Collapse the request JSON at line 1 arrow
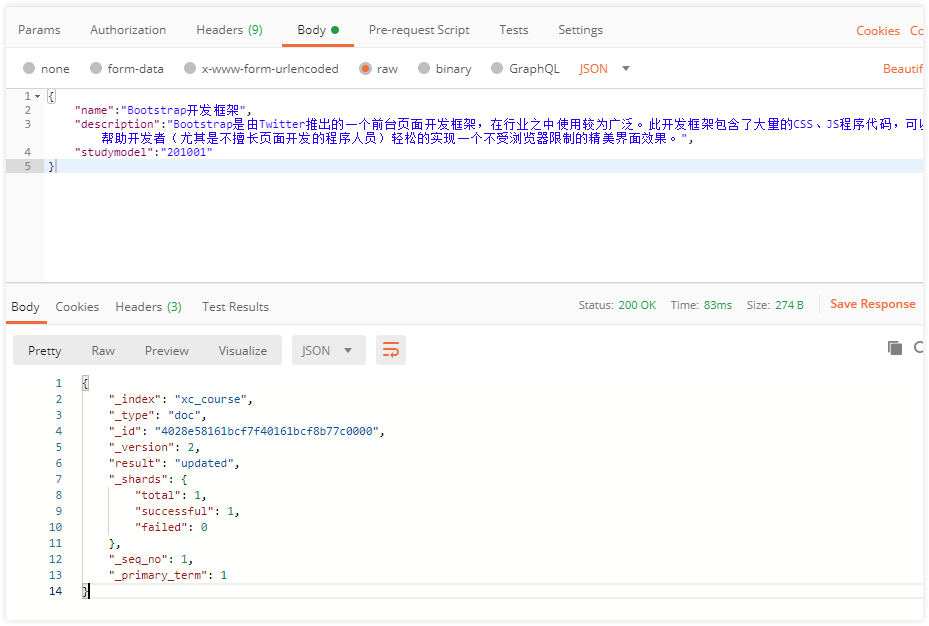 tap(37, 96)
